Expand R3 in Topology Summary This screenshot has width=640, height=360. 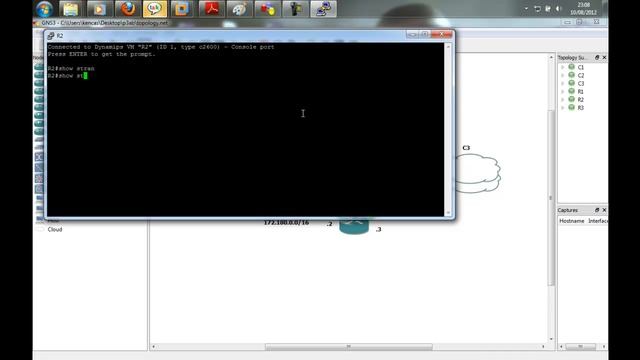click(563, 108)
